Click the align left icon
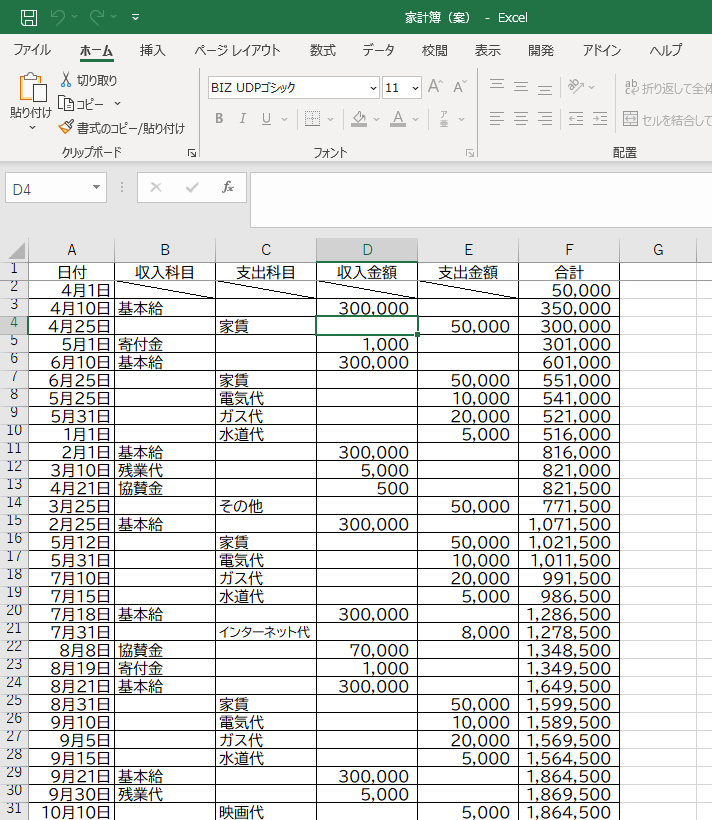 coord(497,119)
